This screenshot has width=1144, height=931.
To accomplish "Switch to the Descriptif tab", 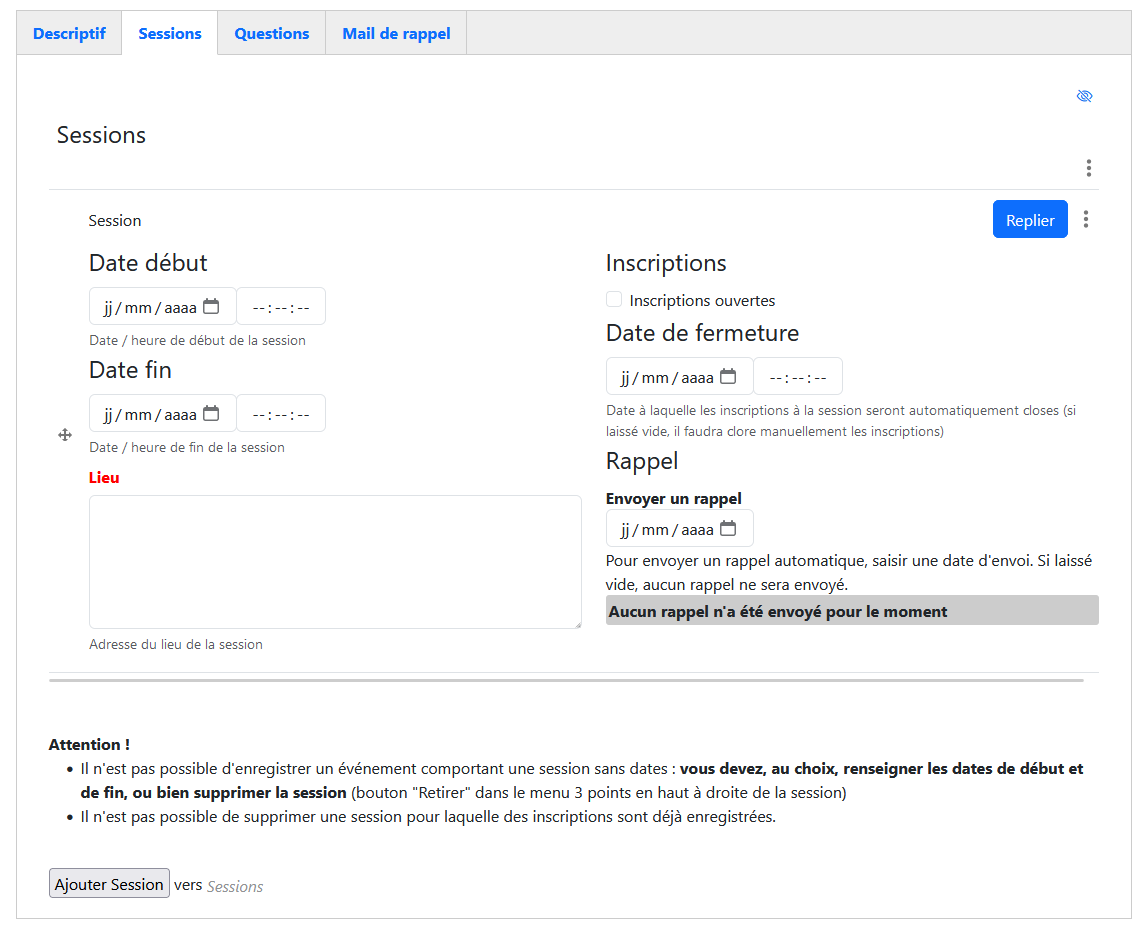I will click(69, 34).
